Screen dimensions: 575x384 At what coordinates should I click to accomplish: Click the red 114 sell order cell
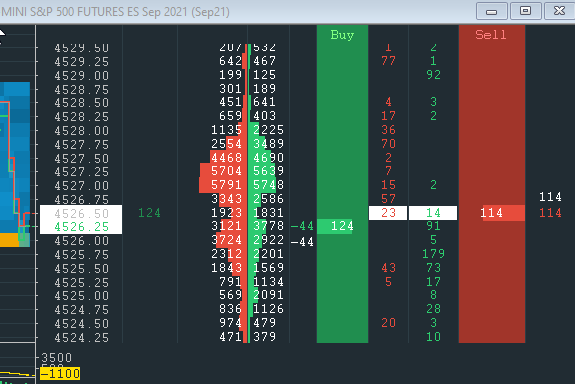(503, 213)
